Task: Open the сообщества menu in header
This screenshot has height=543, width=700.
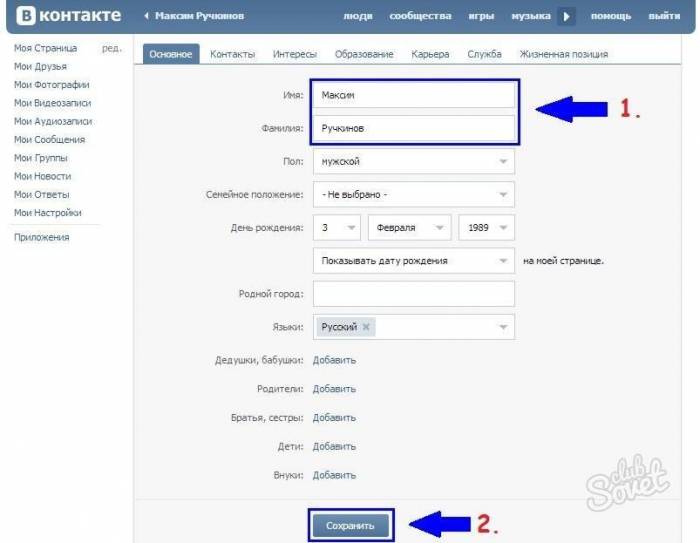Action: 420,16
